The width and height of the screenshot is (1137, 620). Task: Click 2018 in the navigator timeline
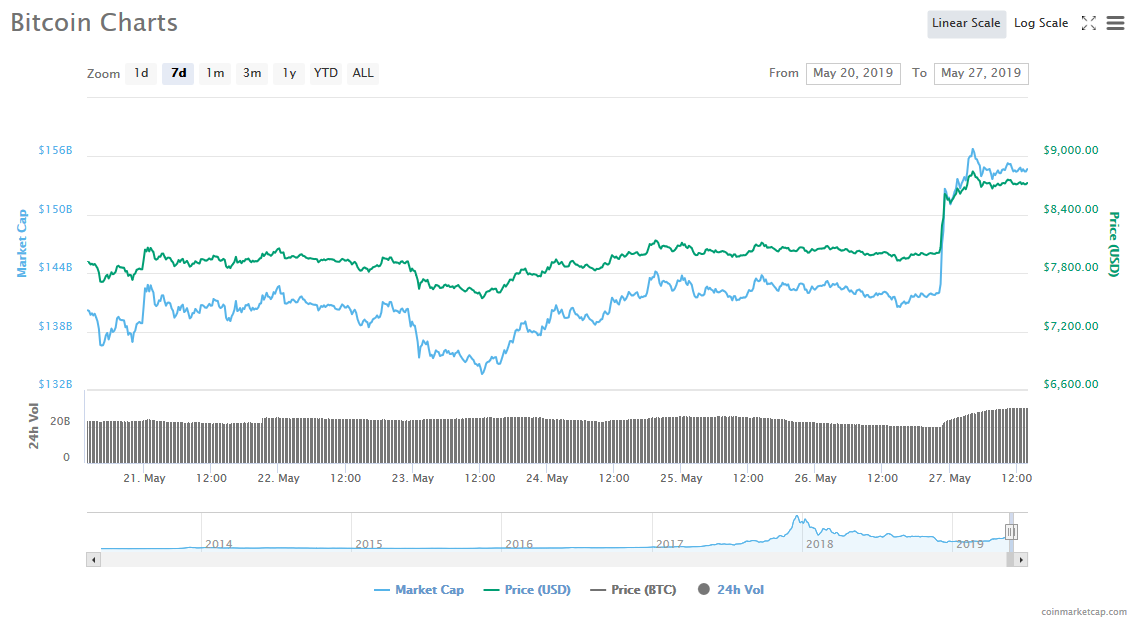point(819,544)
